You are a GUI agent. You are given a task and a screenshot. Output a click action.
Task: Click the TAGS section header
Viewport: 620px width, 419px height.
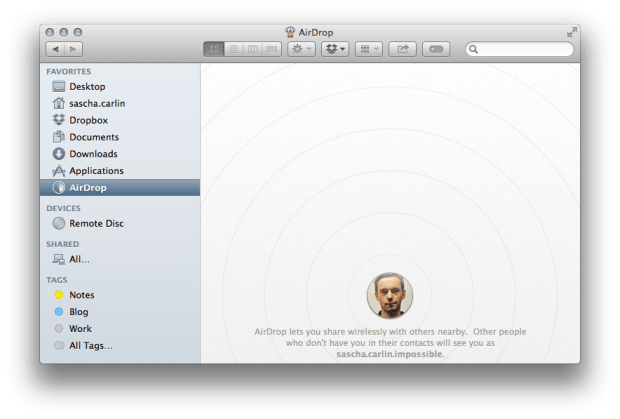click(x=57, y=280)
